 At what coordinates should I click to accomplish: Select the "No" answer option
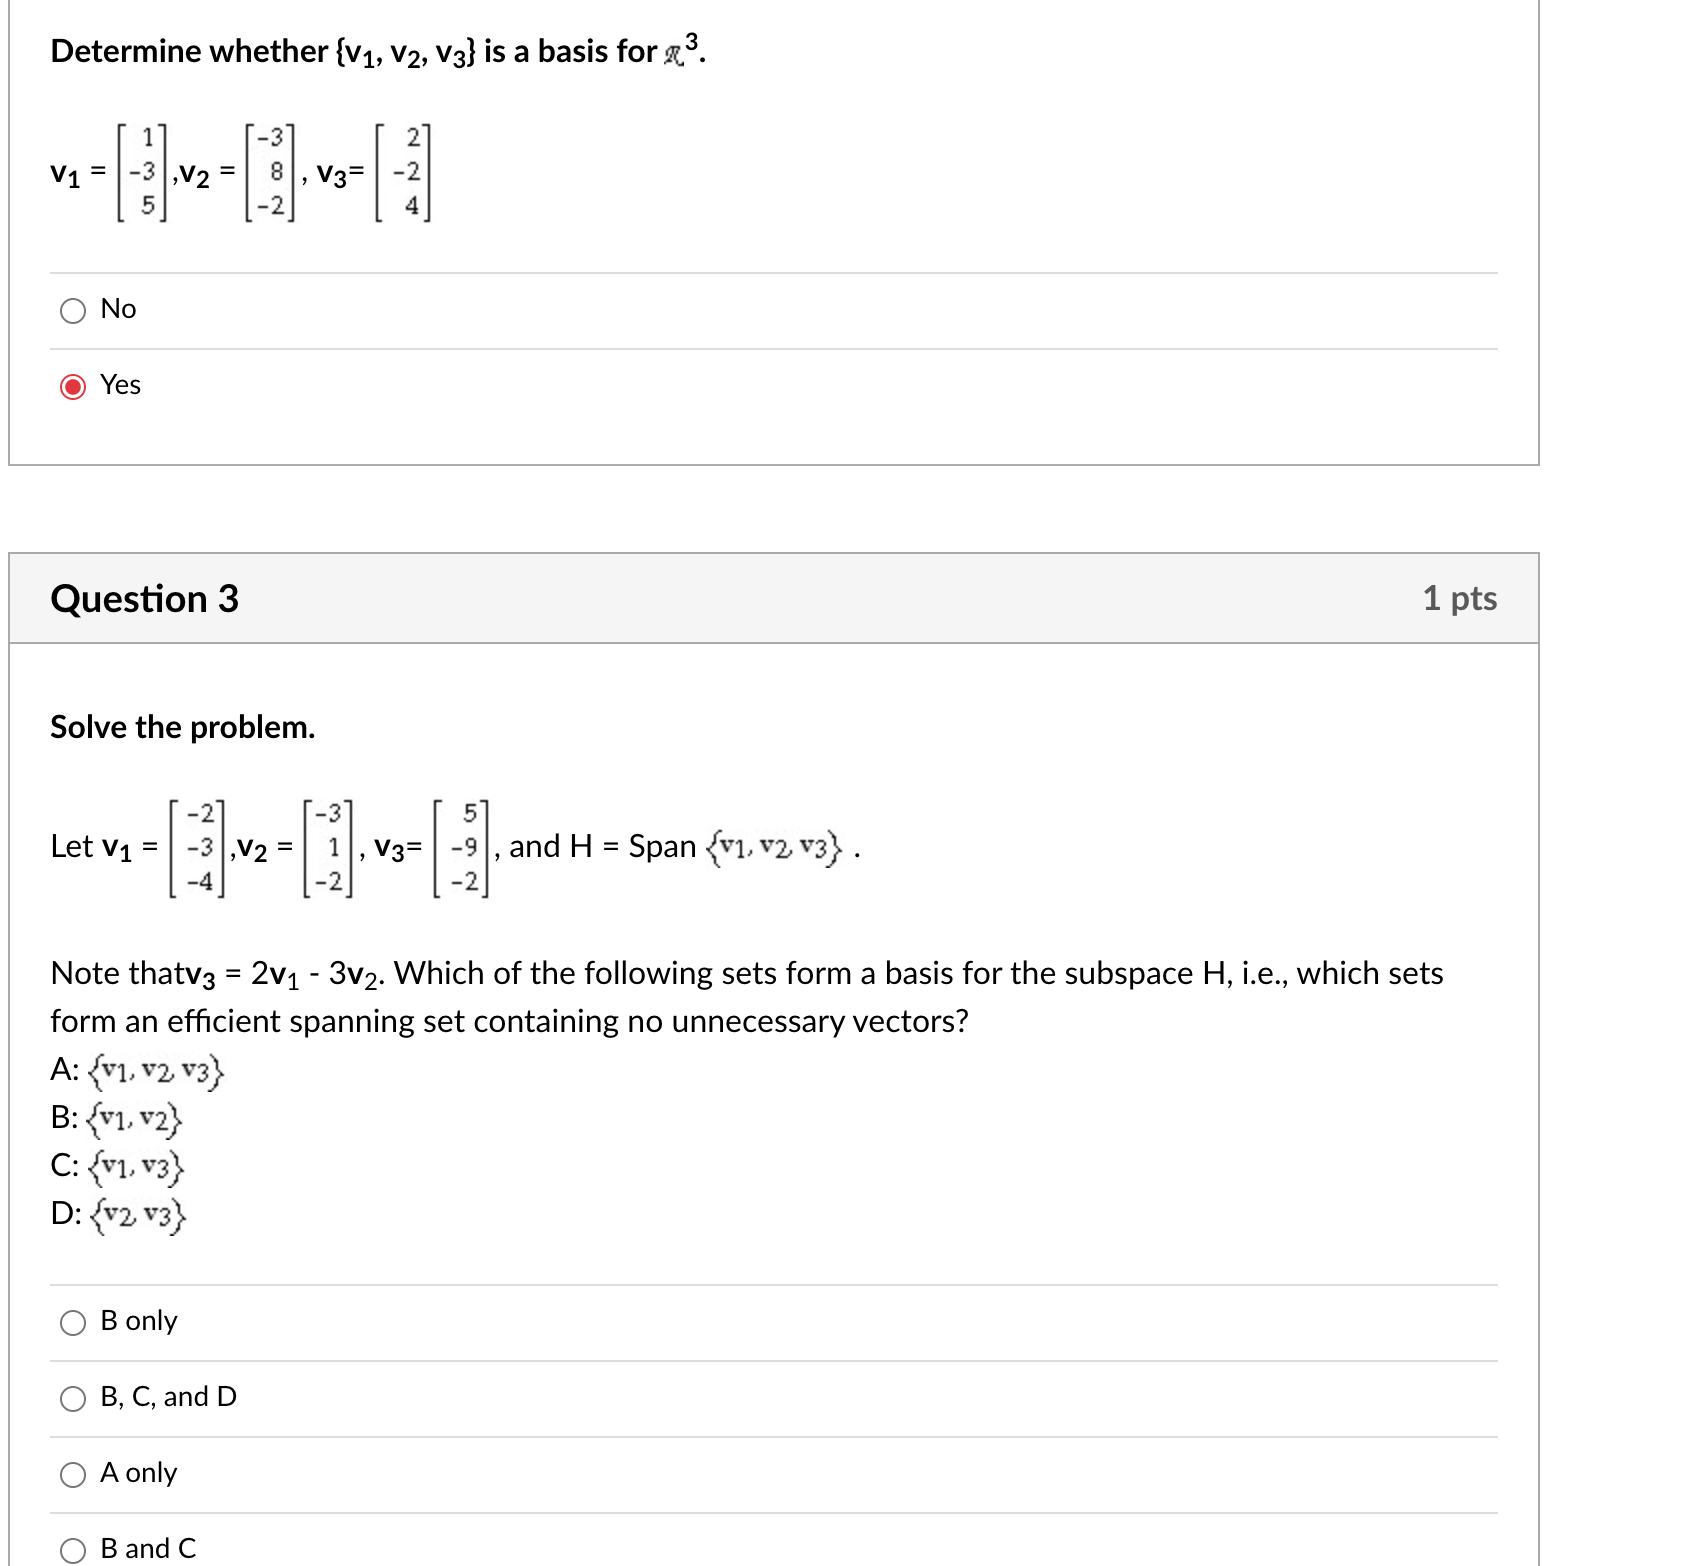tap(72, 311)
